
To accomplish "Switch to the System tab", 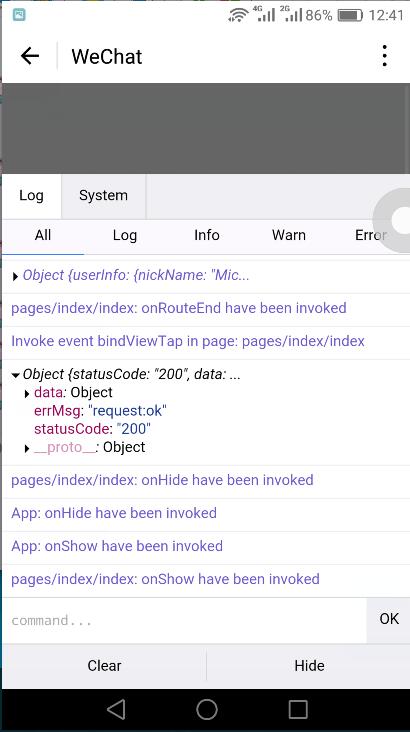I will tap(103, 196).
